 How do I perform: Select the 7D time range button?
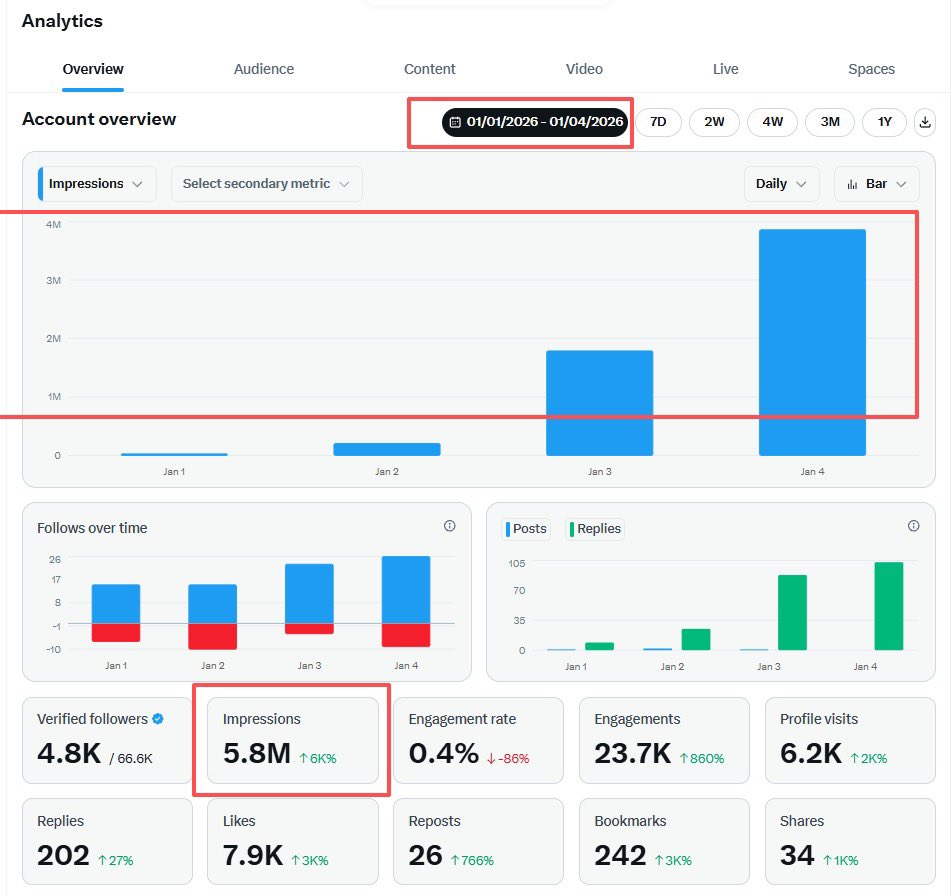coord(658,122)
